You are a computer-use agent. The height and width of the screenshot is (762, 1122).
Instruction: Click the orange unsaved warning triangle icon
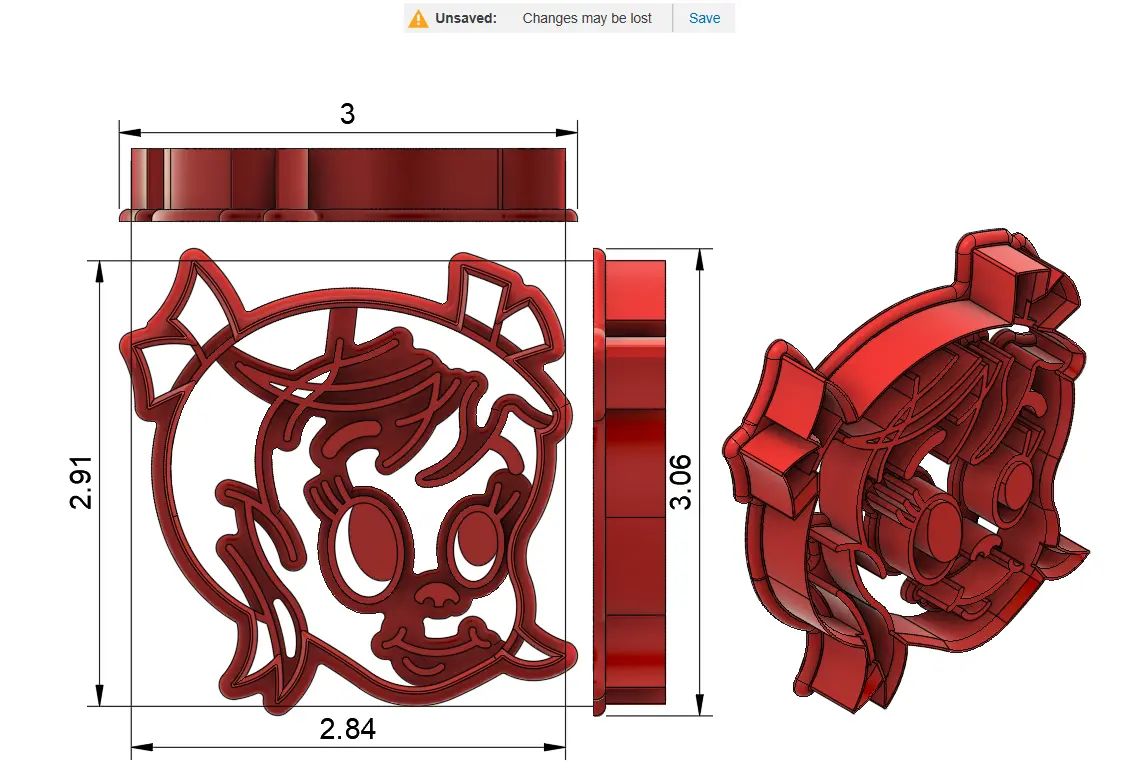pos(418,19)
